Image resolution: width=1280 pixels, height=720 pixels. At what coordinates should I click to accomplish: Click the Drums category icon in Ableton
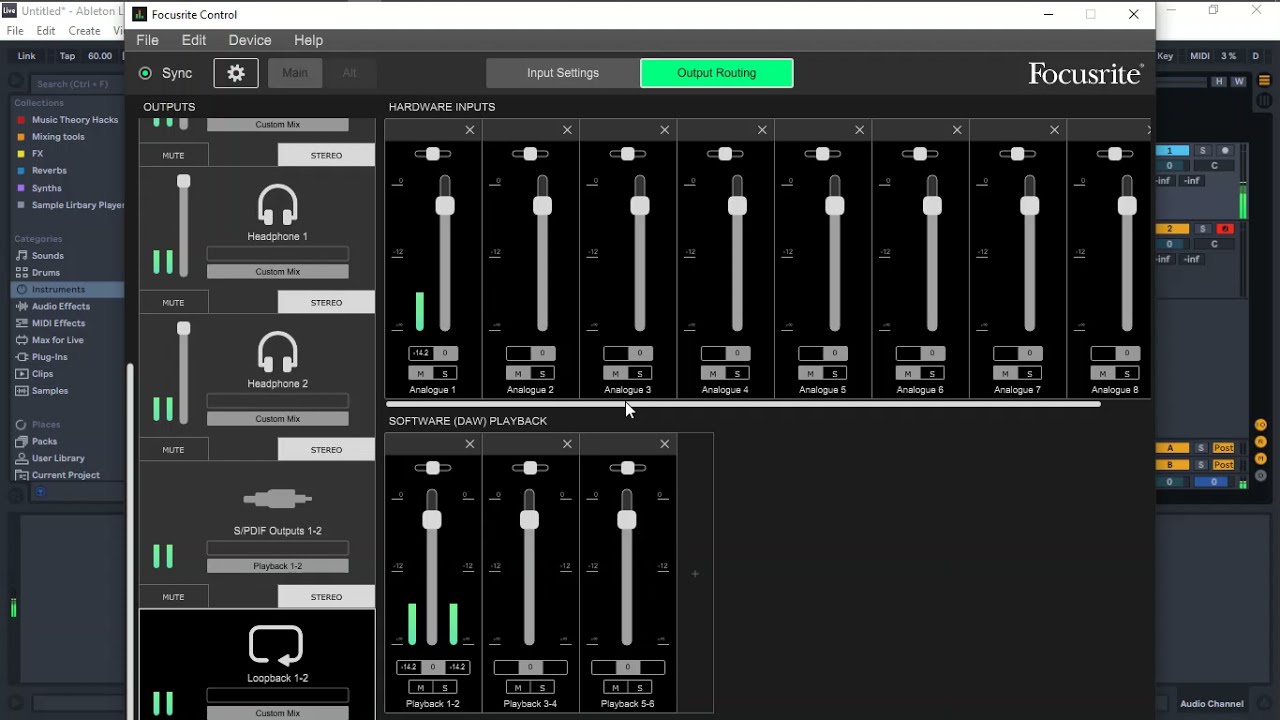(x=21, y=273)
